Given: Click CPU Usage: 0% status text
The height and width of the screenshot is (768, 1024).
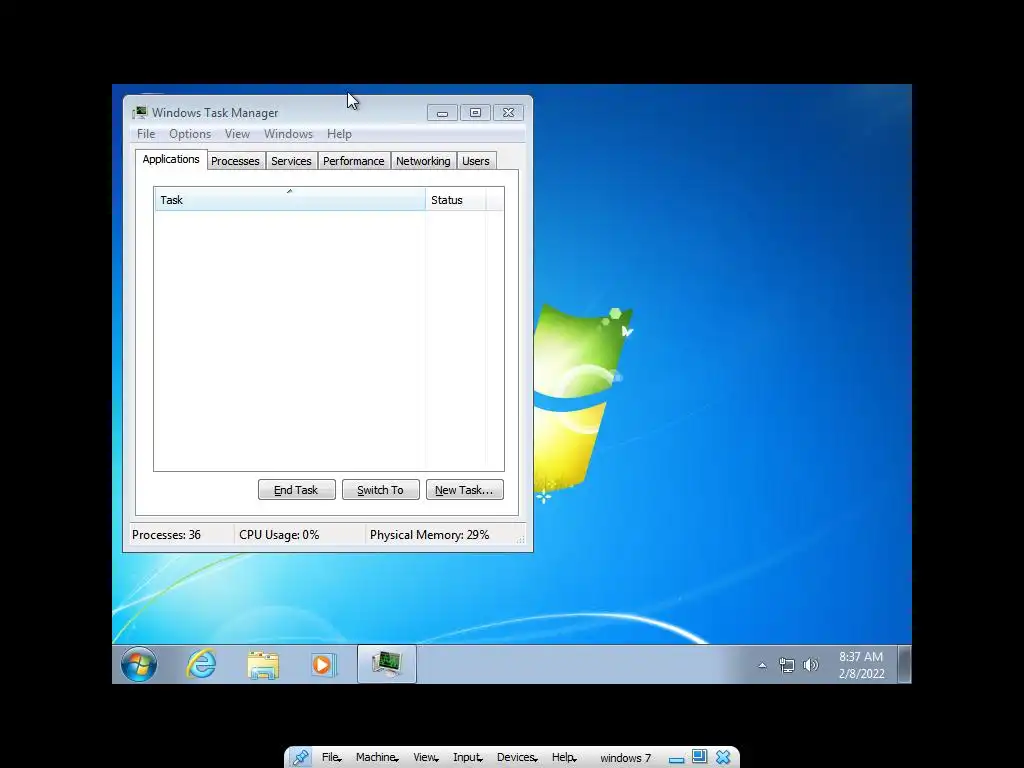Looking at the screenshot, I should 279,535.
